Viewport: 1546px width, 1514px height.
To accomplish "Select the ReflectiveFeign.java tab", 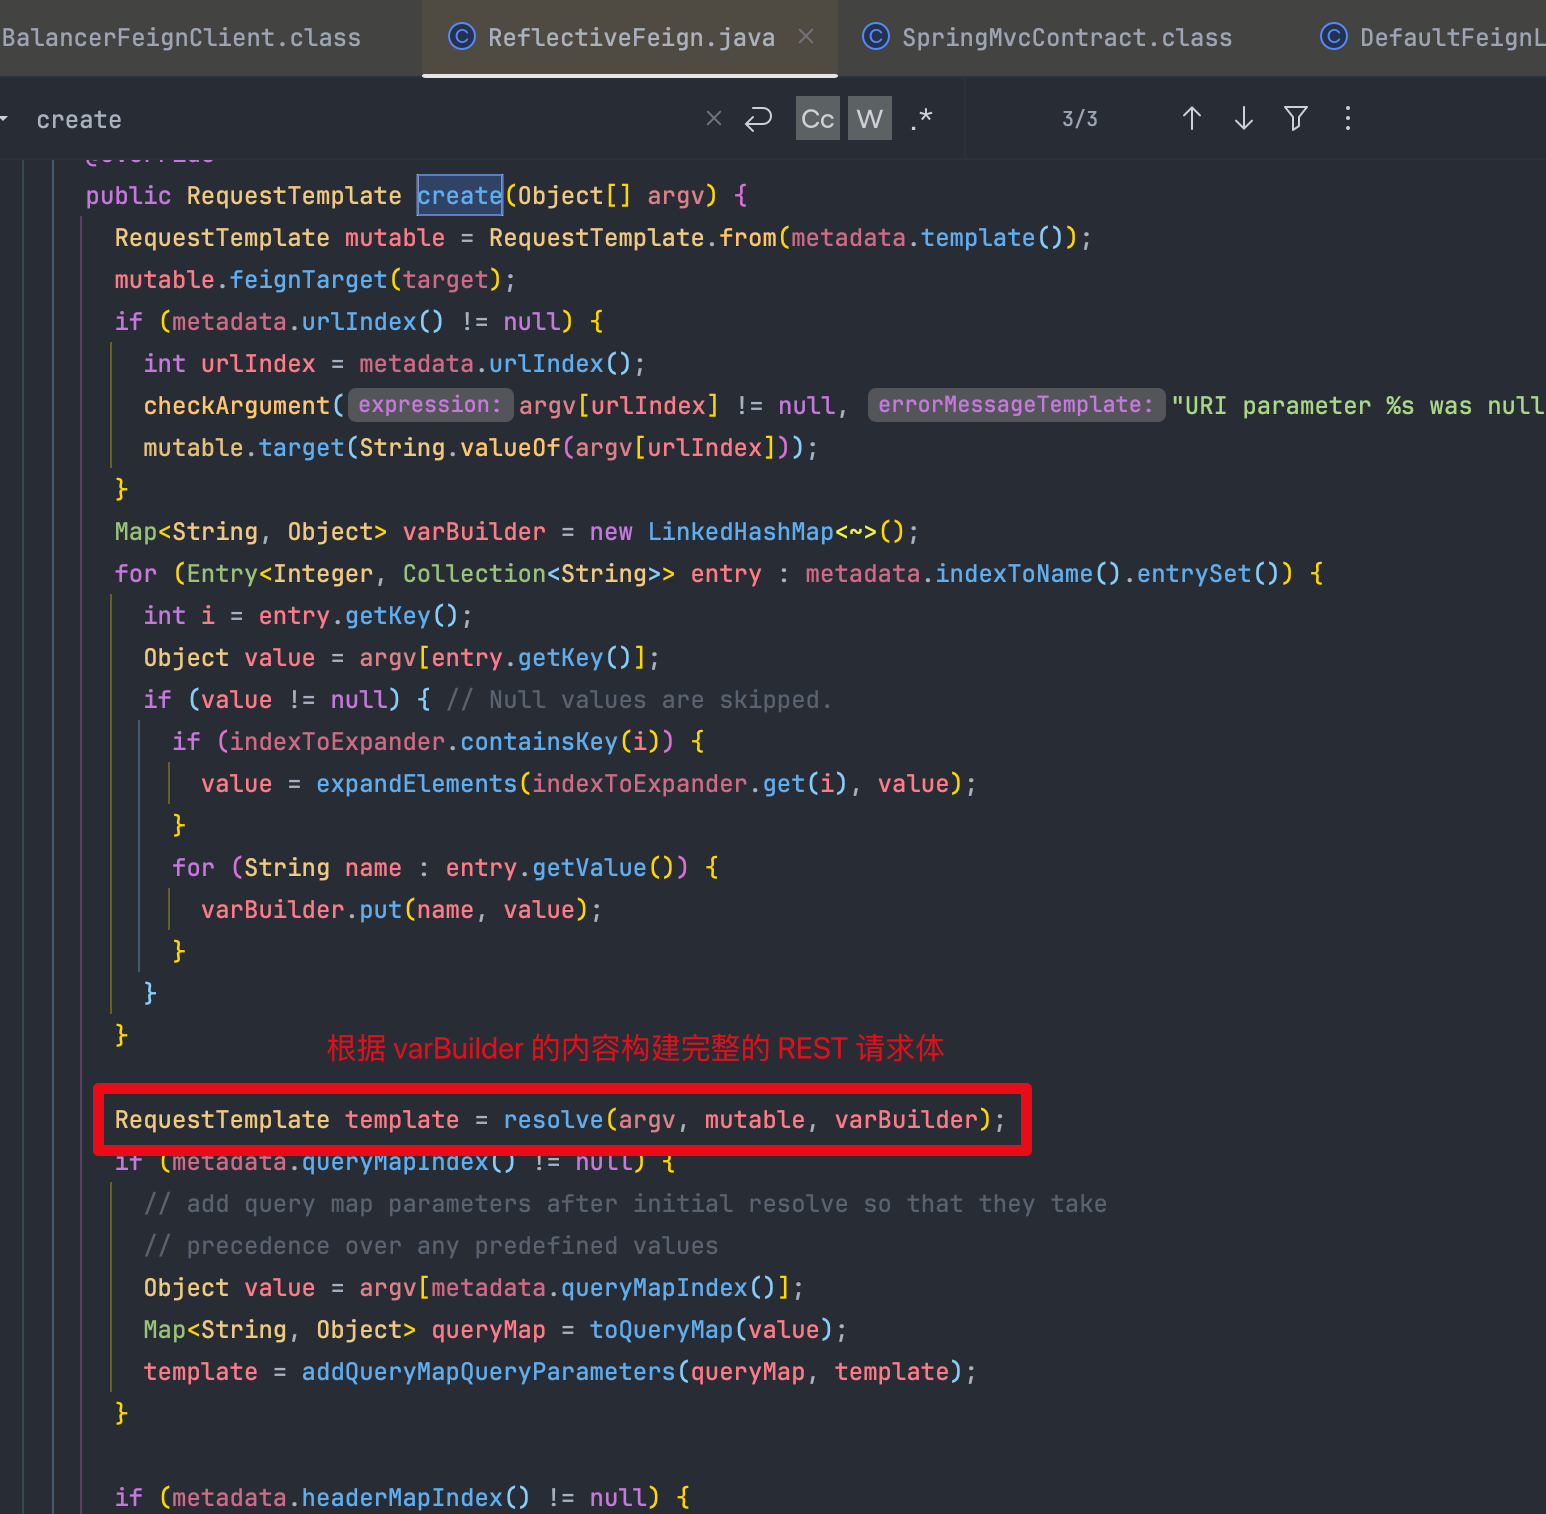I will (x=631, y=38).
